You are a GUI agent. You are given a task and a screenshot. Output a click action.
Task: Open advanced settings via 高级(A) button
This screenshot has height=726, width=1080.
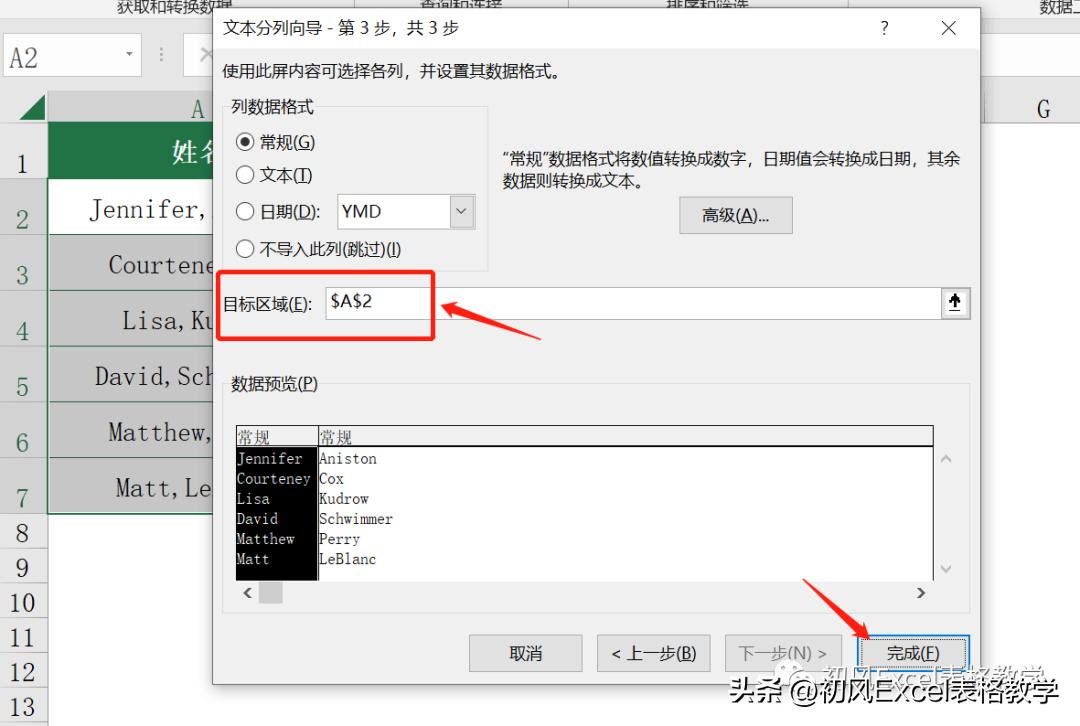pos(736,215)
